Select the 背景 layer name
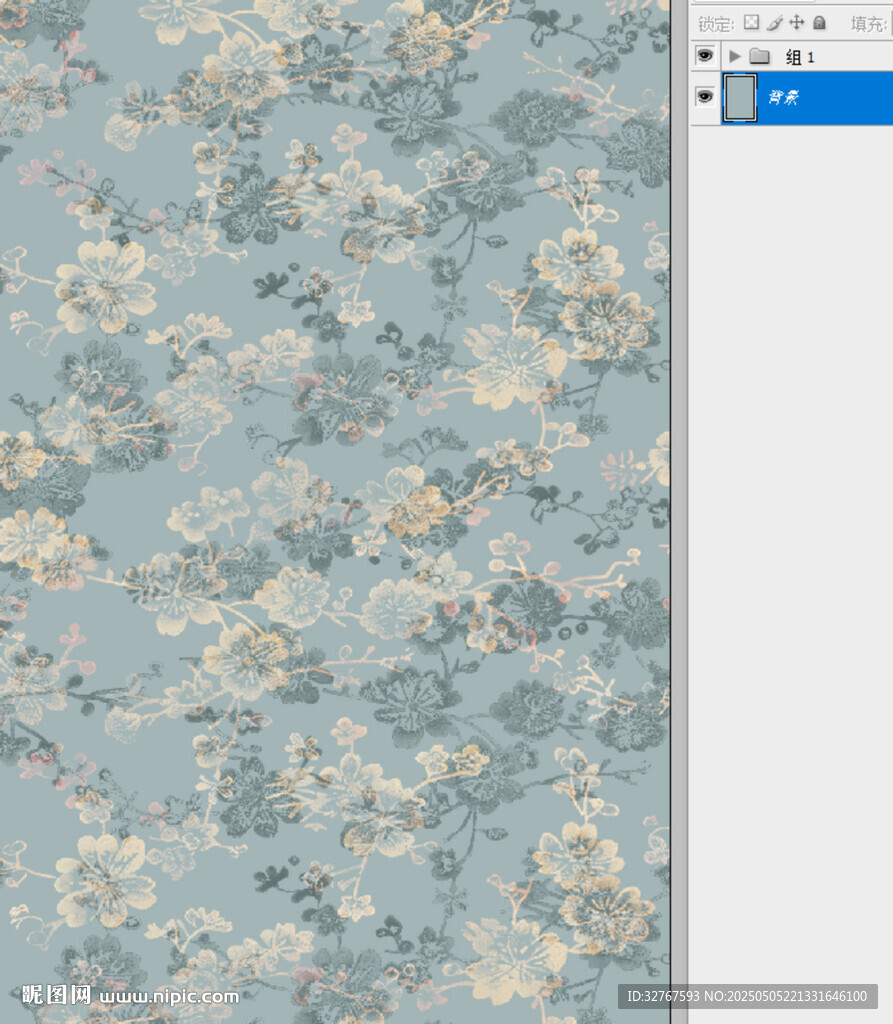 pos(783,98)
